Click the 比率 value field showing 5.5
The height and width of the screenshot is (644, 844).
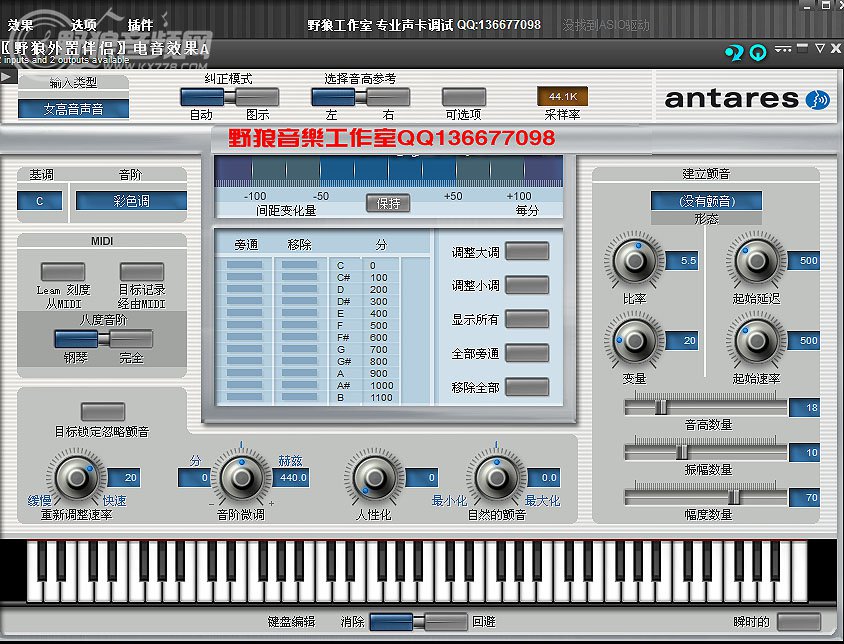[x=682, y=261]
